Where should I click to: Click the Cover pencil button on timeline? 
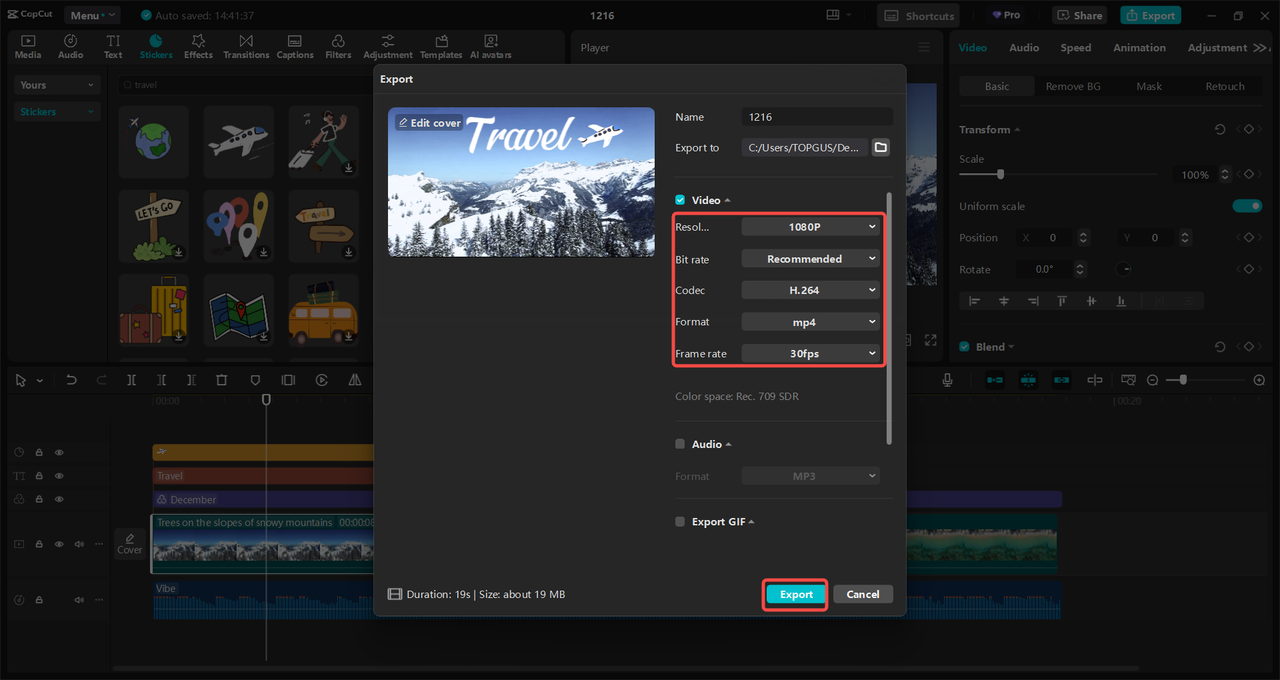coord(130,542)
